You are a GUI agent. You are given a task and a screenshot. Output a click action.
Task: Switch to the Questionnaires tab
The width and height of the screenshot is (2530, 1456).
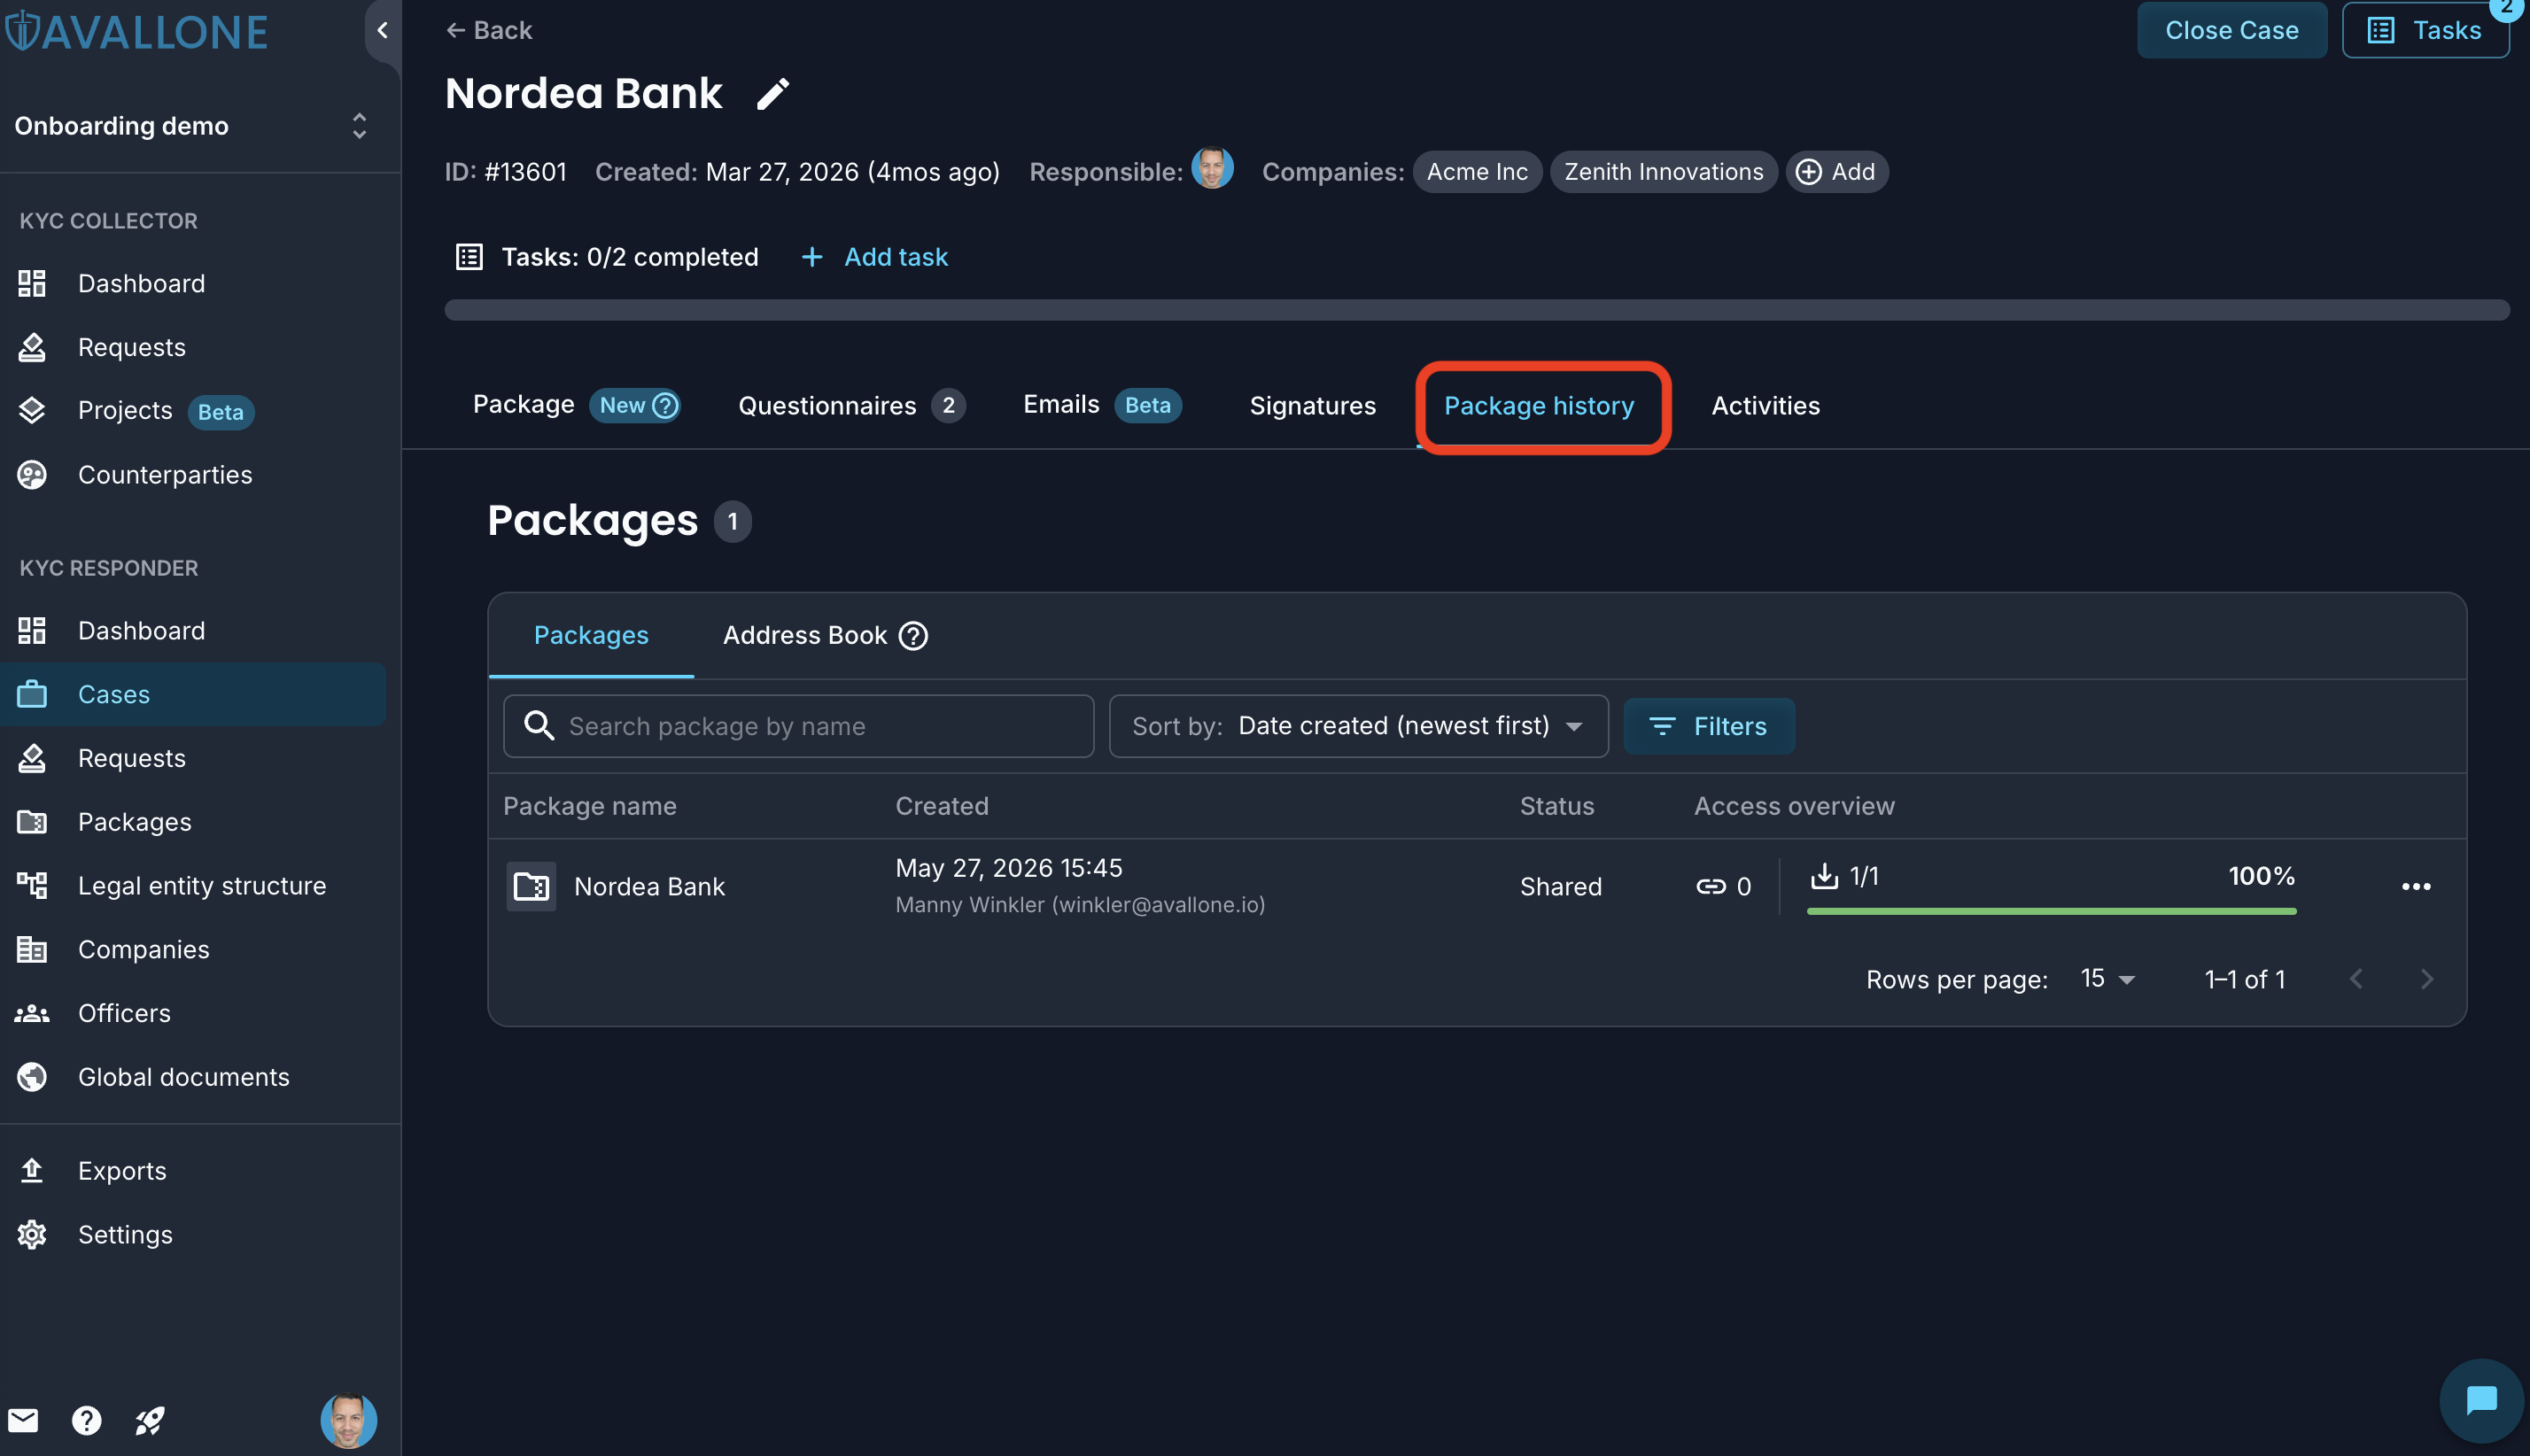pyautogui.click(x=851, y=405)
